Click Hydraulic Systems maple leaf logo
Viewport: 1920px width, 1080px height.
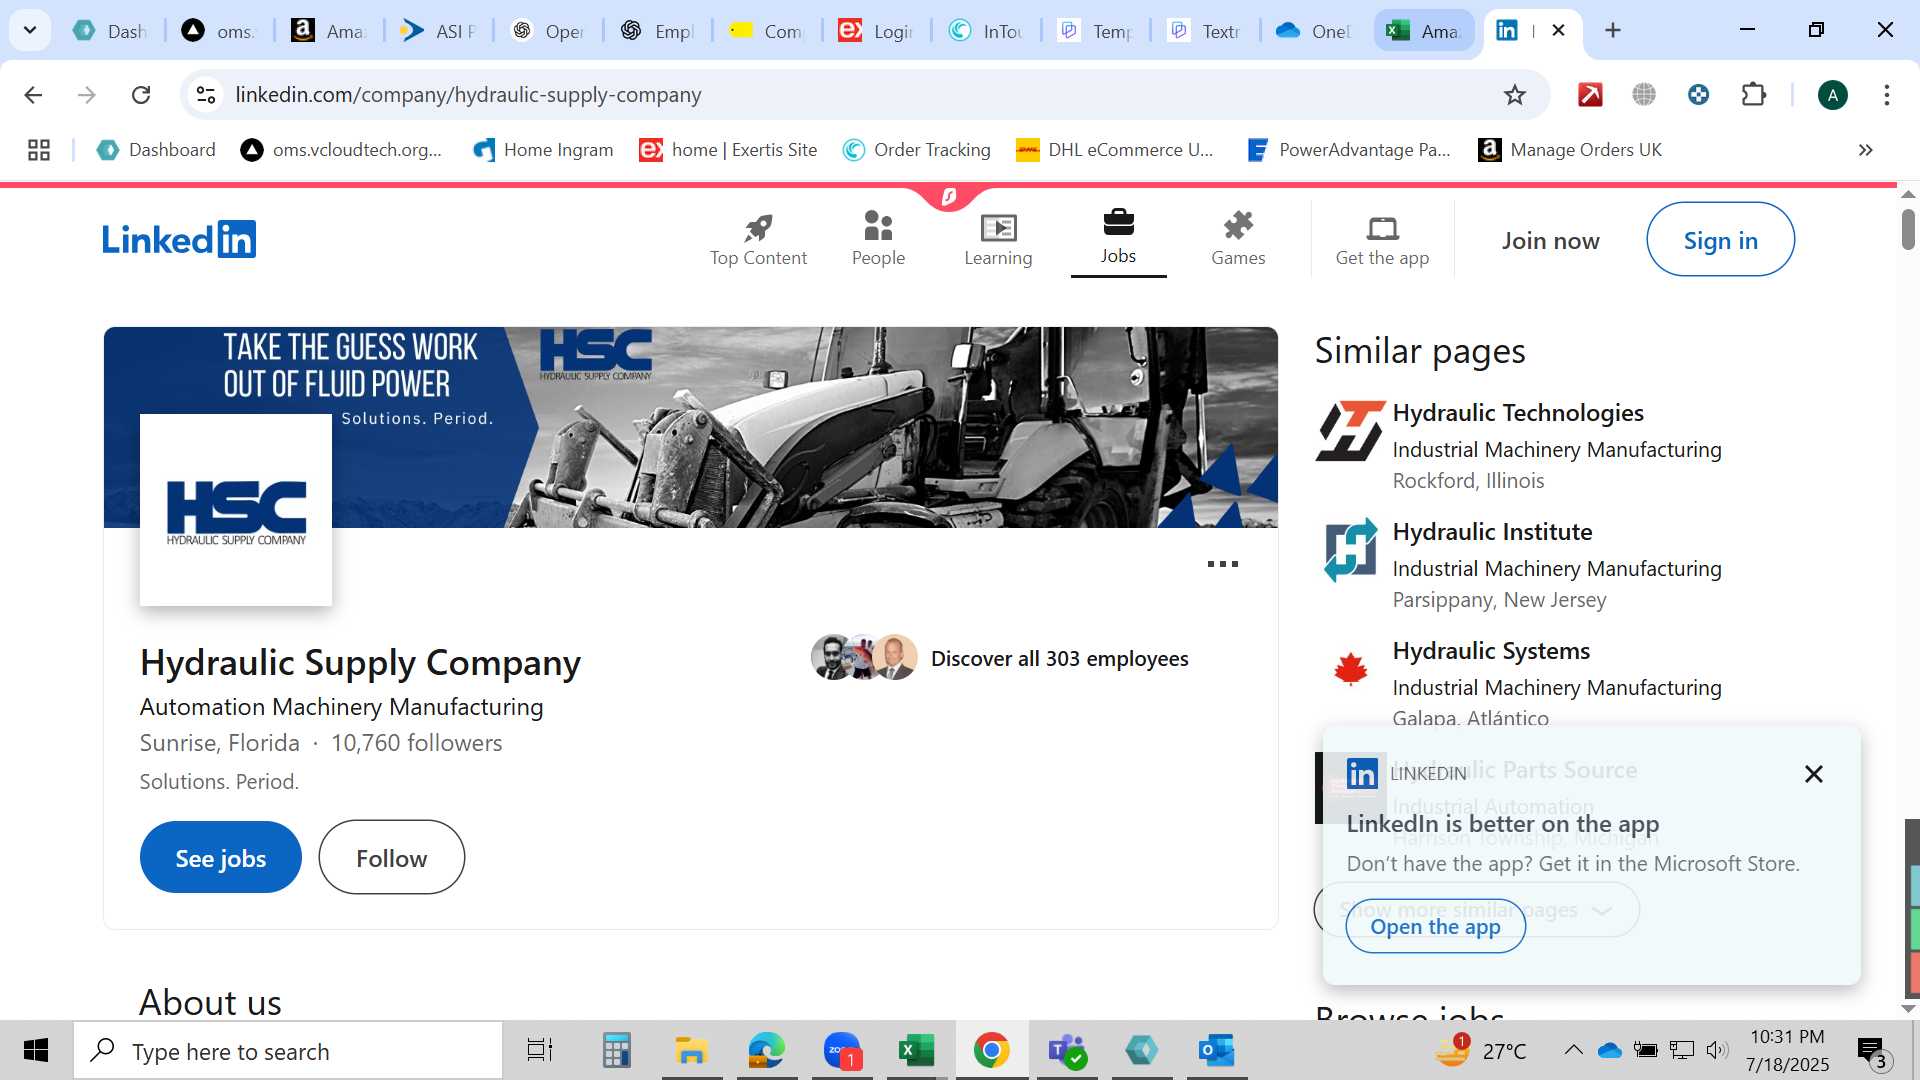pyautogui.click(x=1350, y=668)
